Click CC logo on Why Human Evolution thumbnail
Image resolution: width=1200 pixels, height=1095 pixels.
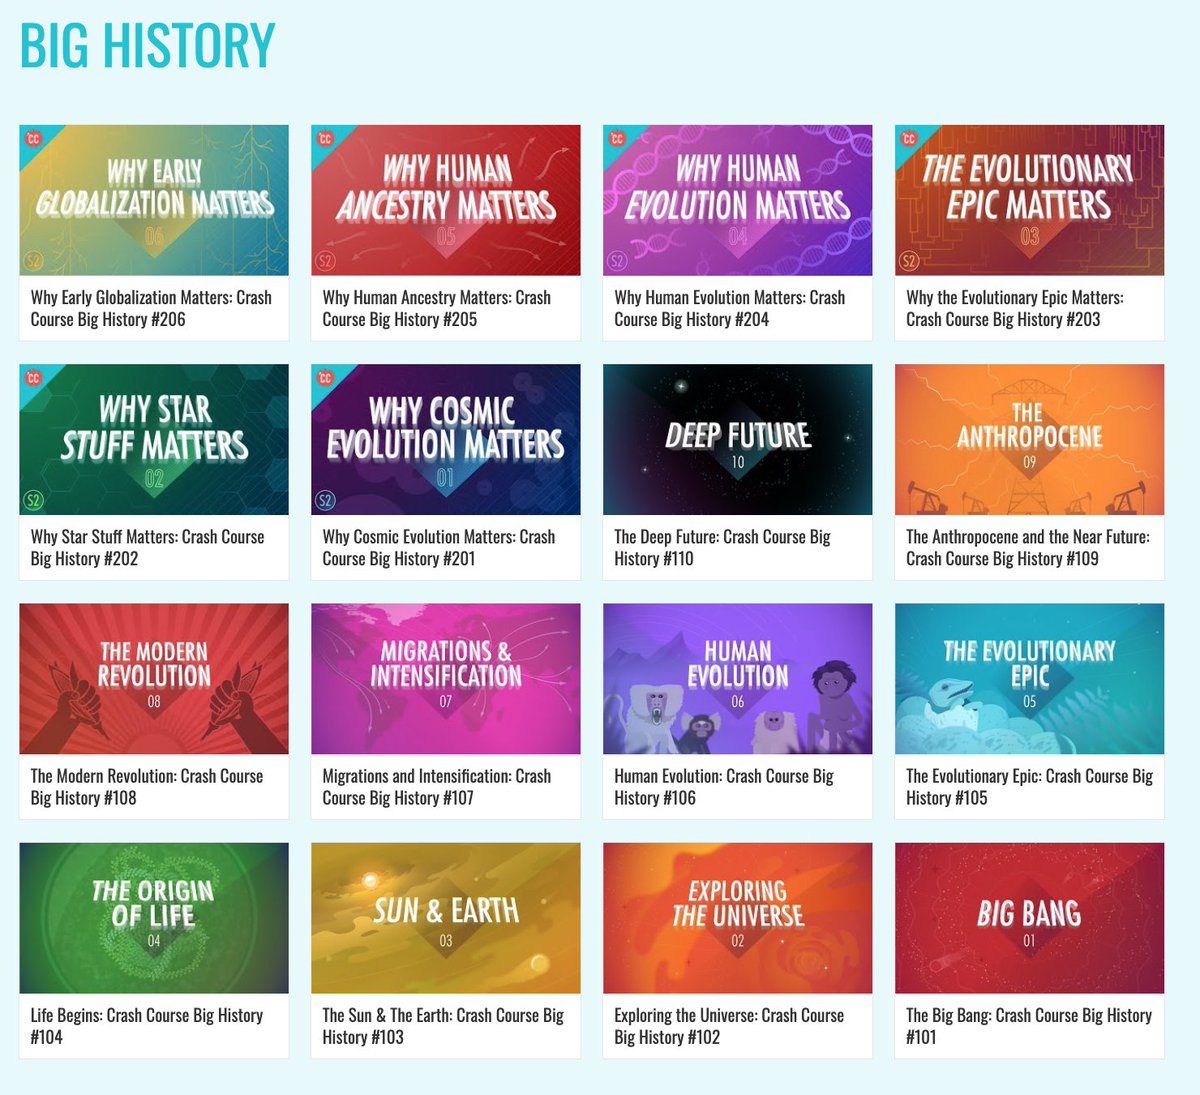click(616, 138)
